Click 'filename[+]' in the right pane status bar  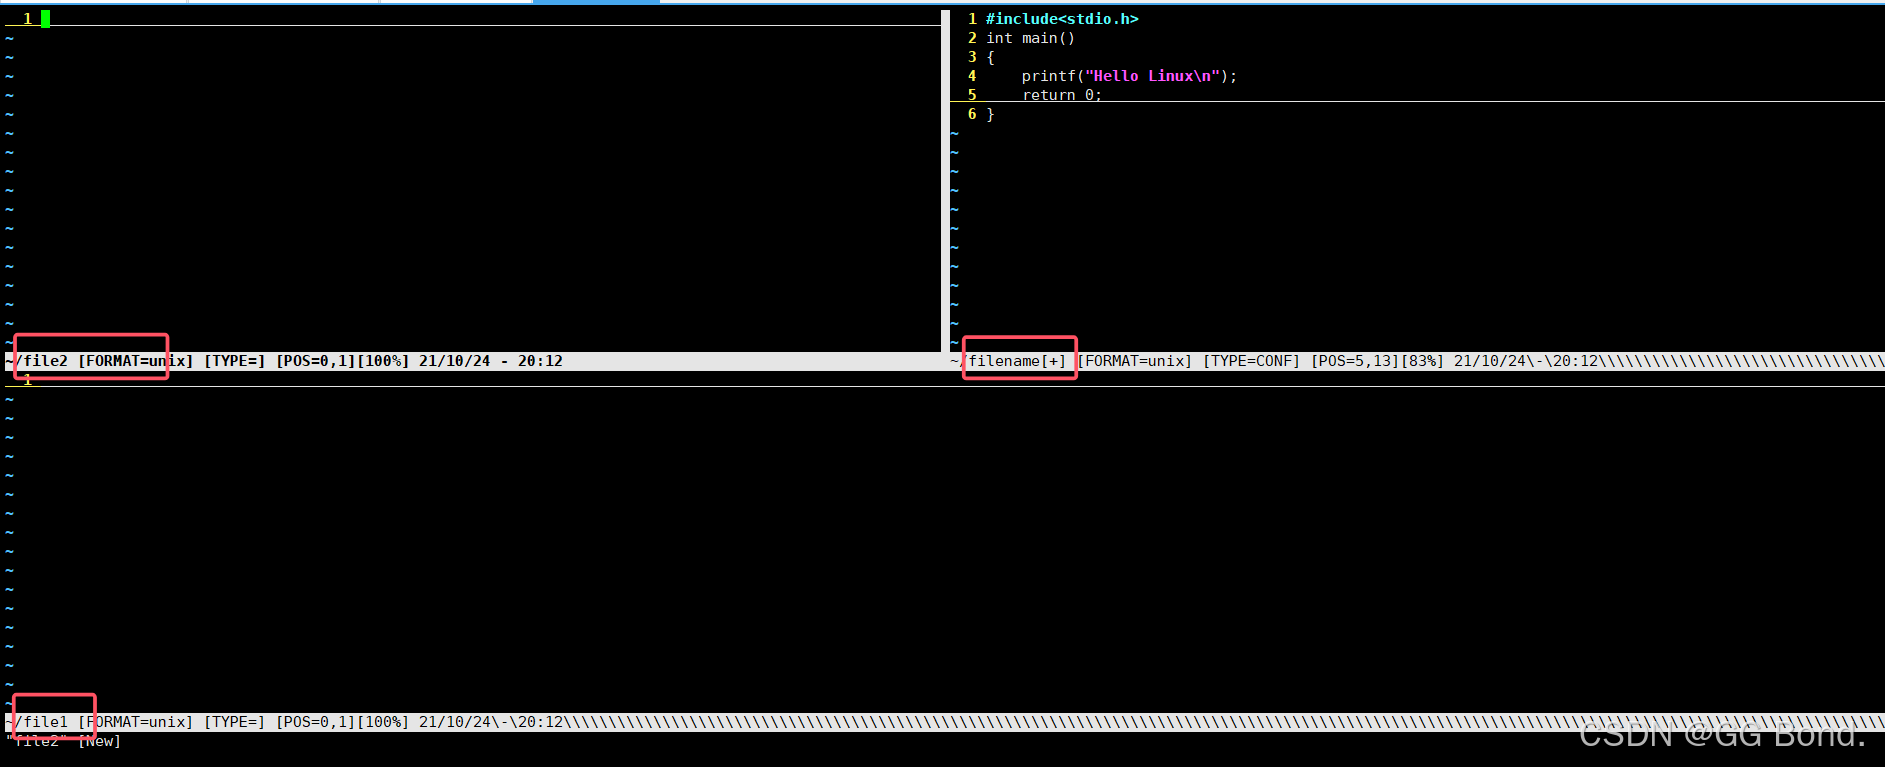1017,361
